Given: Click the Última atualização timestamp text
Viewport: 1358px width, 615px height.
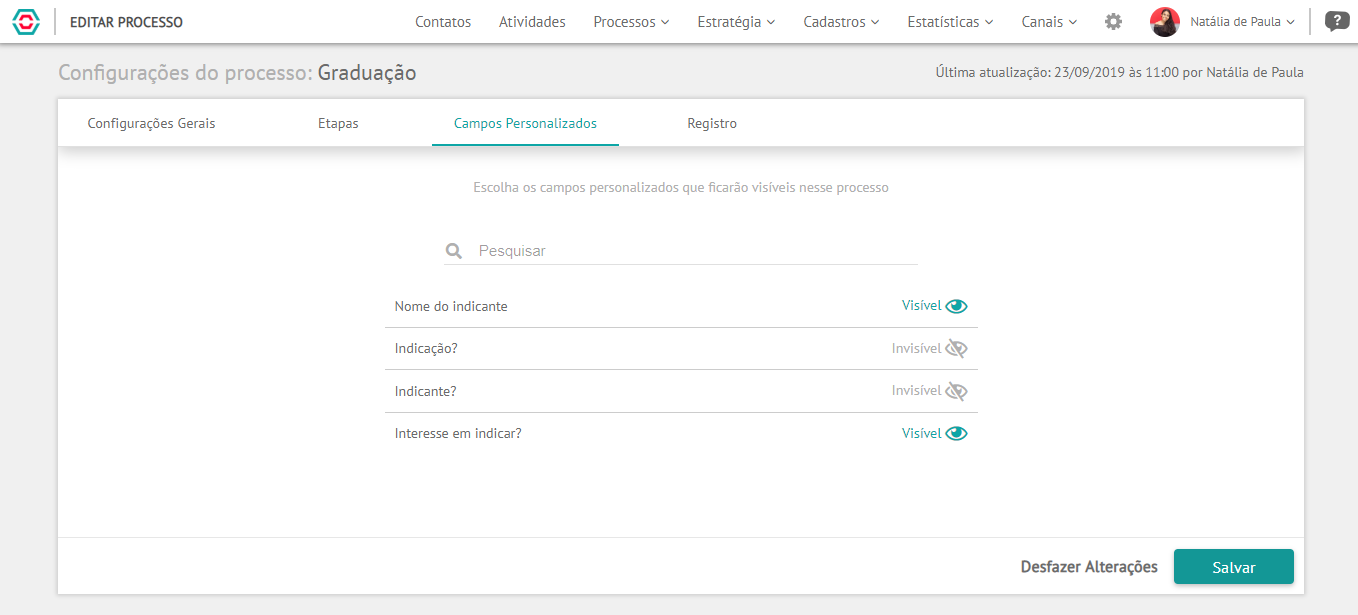Looking at the screenshot, I should tap(1119, 73).
